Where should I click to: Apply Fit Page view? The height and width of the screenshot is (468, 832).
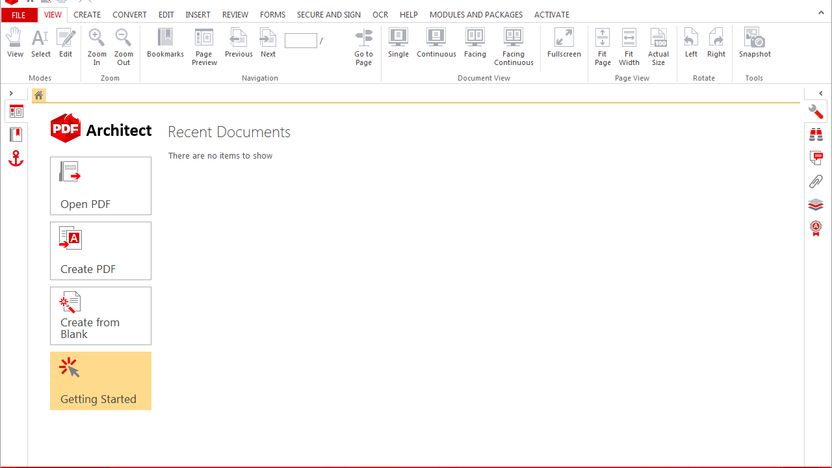pyautogui.click(x=602, y=47)
